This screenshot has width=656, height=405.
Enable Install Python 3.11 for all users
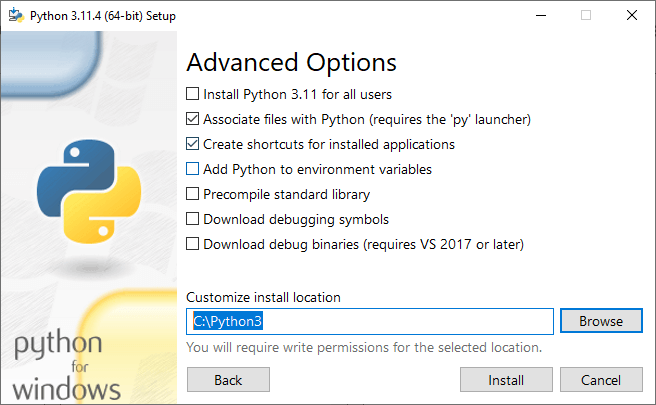click(193, 94)
